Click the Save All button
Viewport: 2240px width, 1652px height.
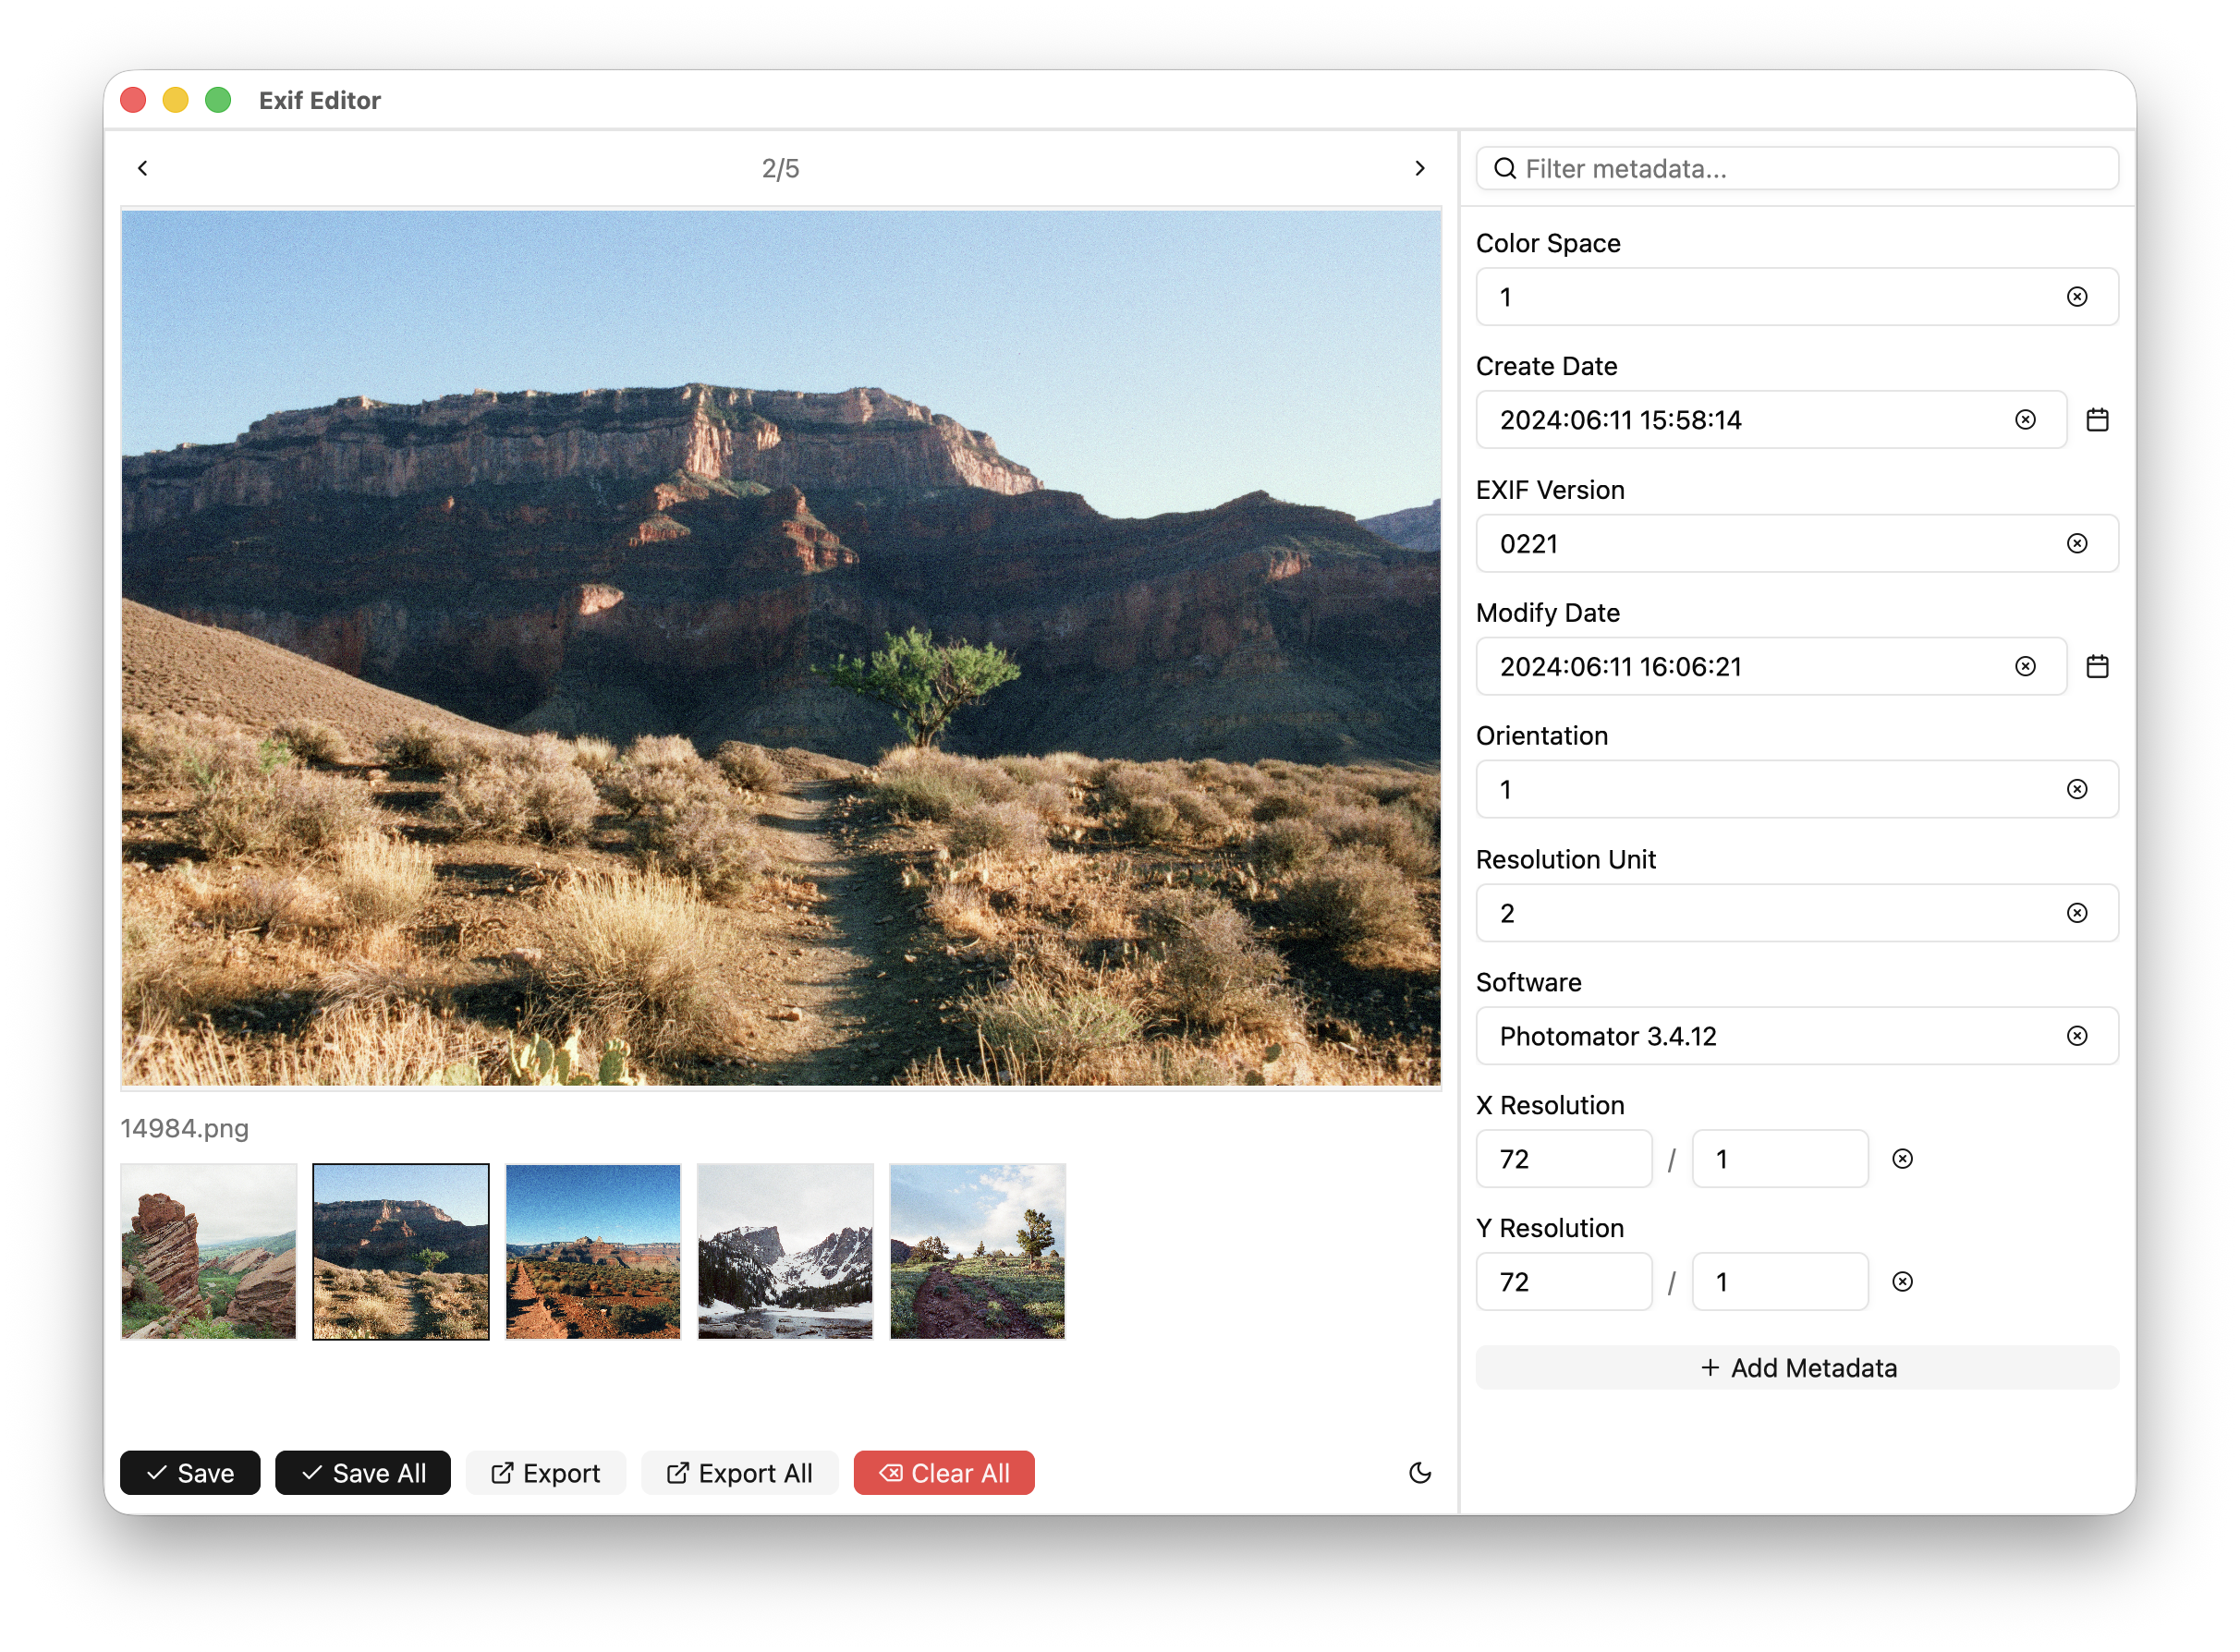click(363, 1473)
